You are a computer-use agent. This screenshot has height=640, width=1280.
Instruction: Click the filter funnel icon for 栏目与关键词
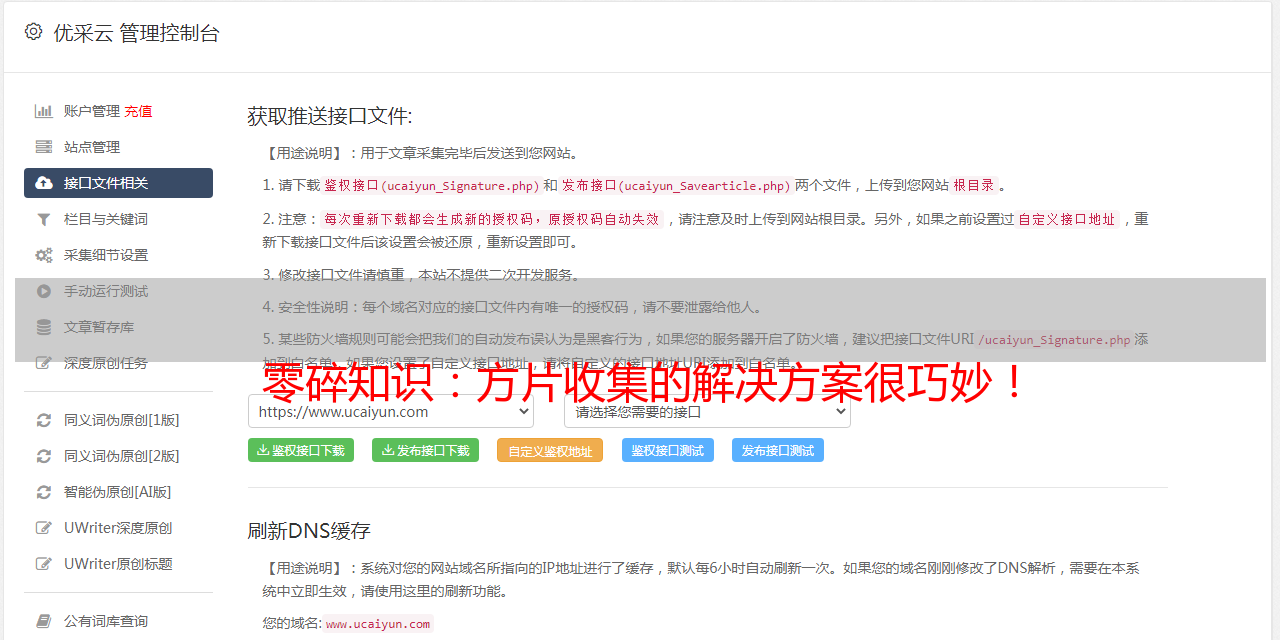44,219
